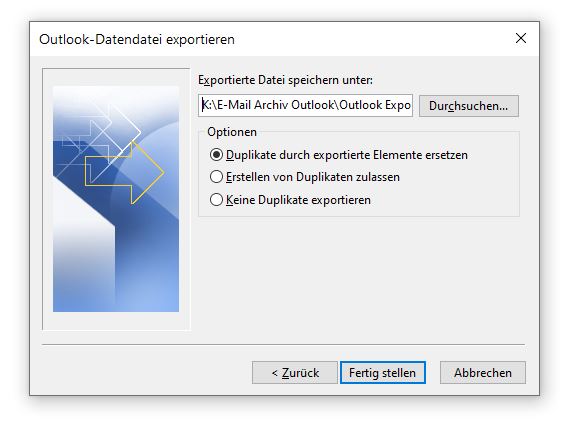Click the label text 'Duplikate durch exportierte Elemente ersetzen'
Viewport: 569px width, 423px height.
pos(347,155)
